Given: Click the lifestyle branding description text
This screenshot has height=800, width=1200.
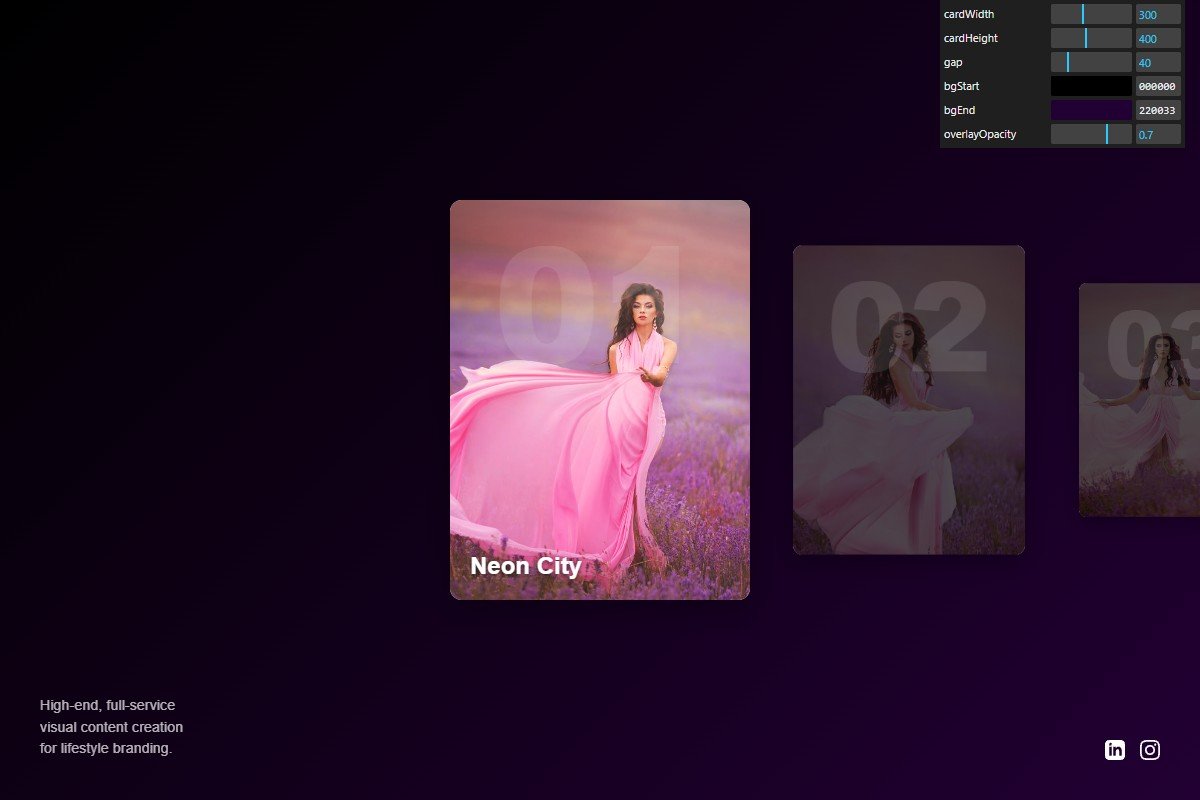Looking at the screenshot, I should [110, 727].
